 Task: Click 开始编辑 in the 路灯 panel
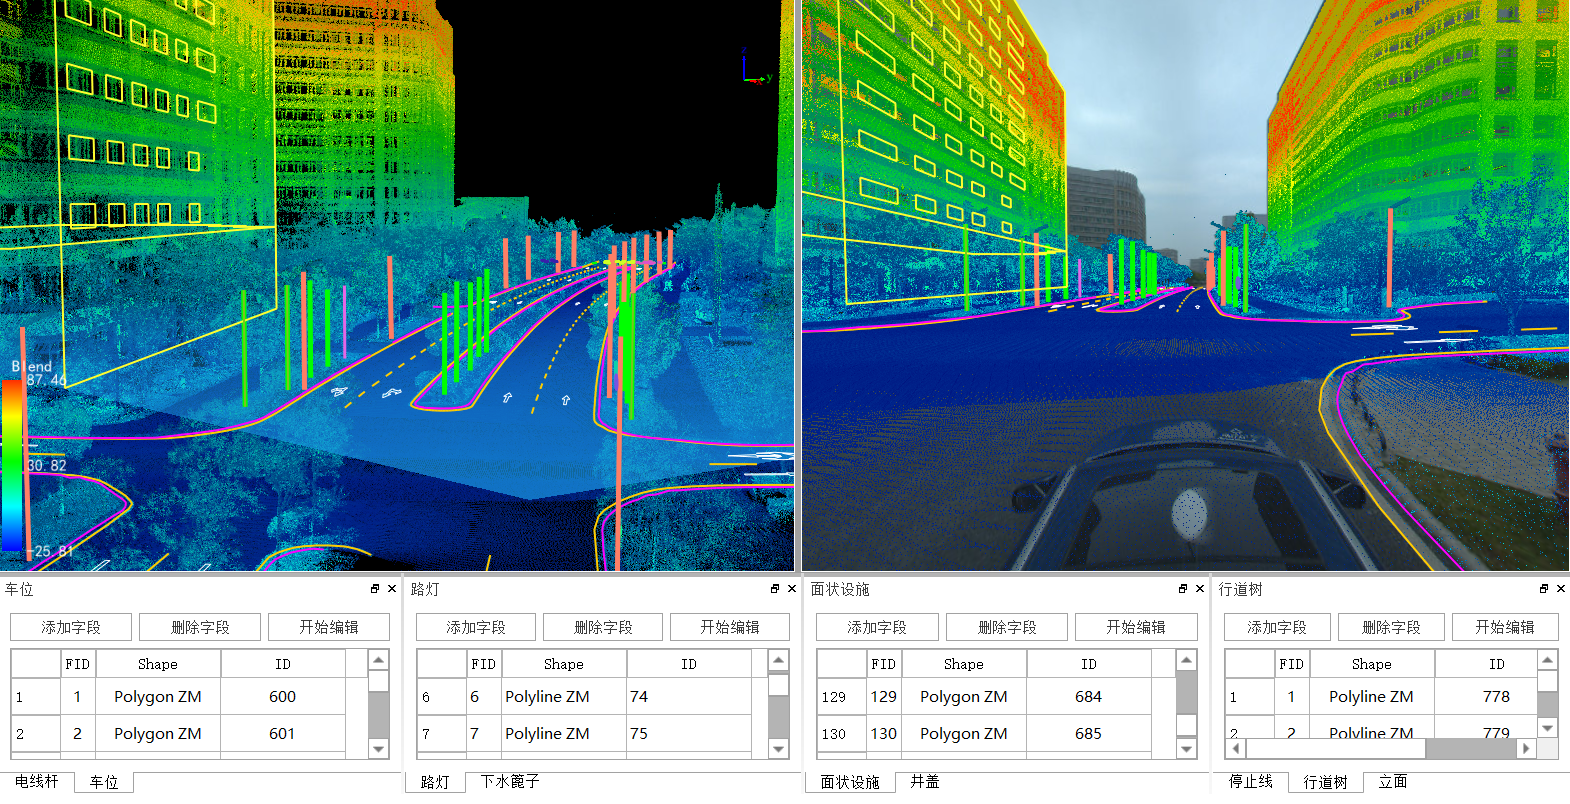point(730,627)
